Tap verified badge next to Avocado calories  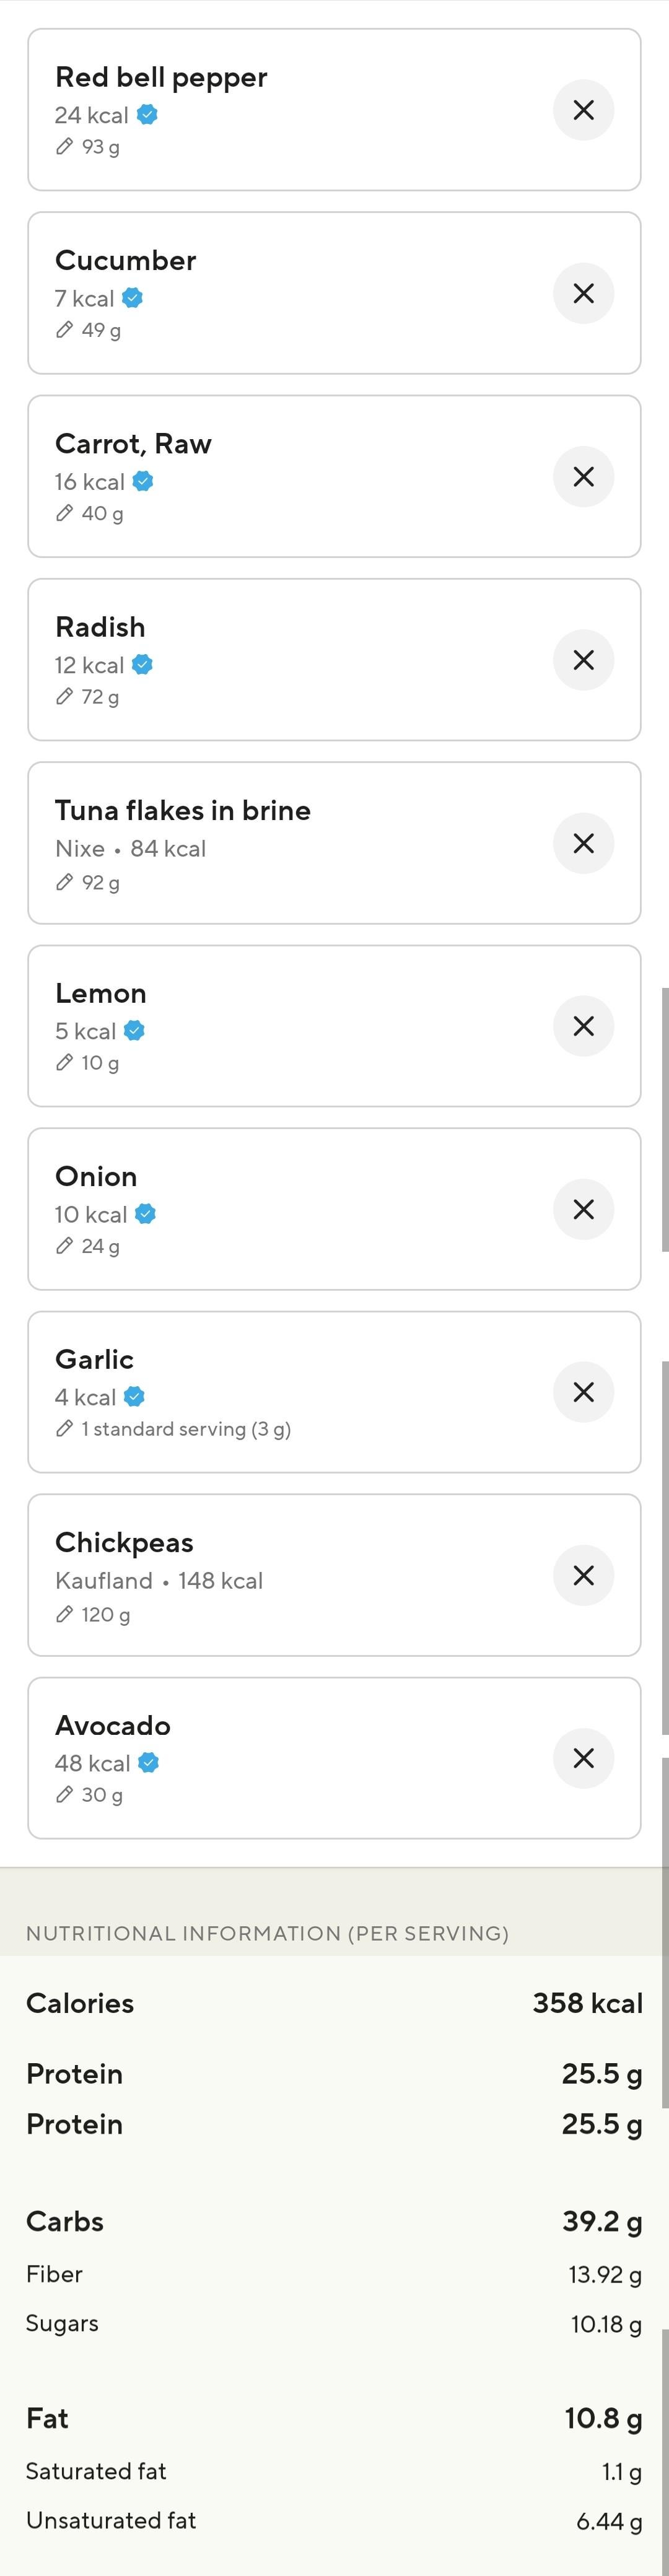[148, 1763]
